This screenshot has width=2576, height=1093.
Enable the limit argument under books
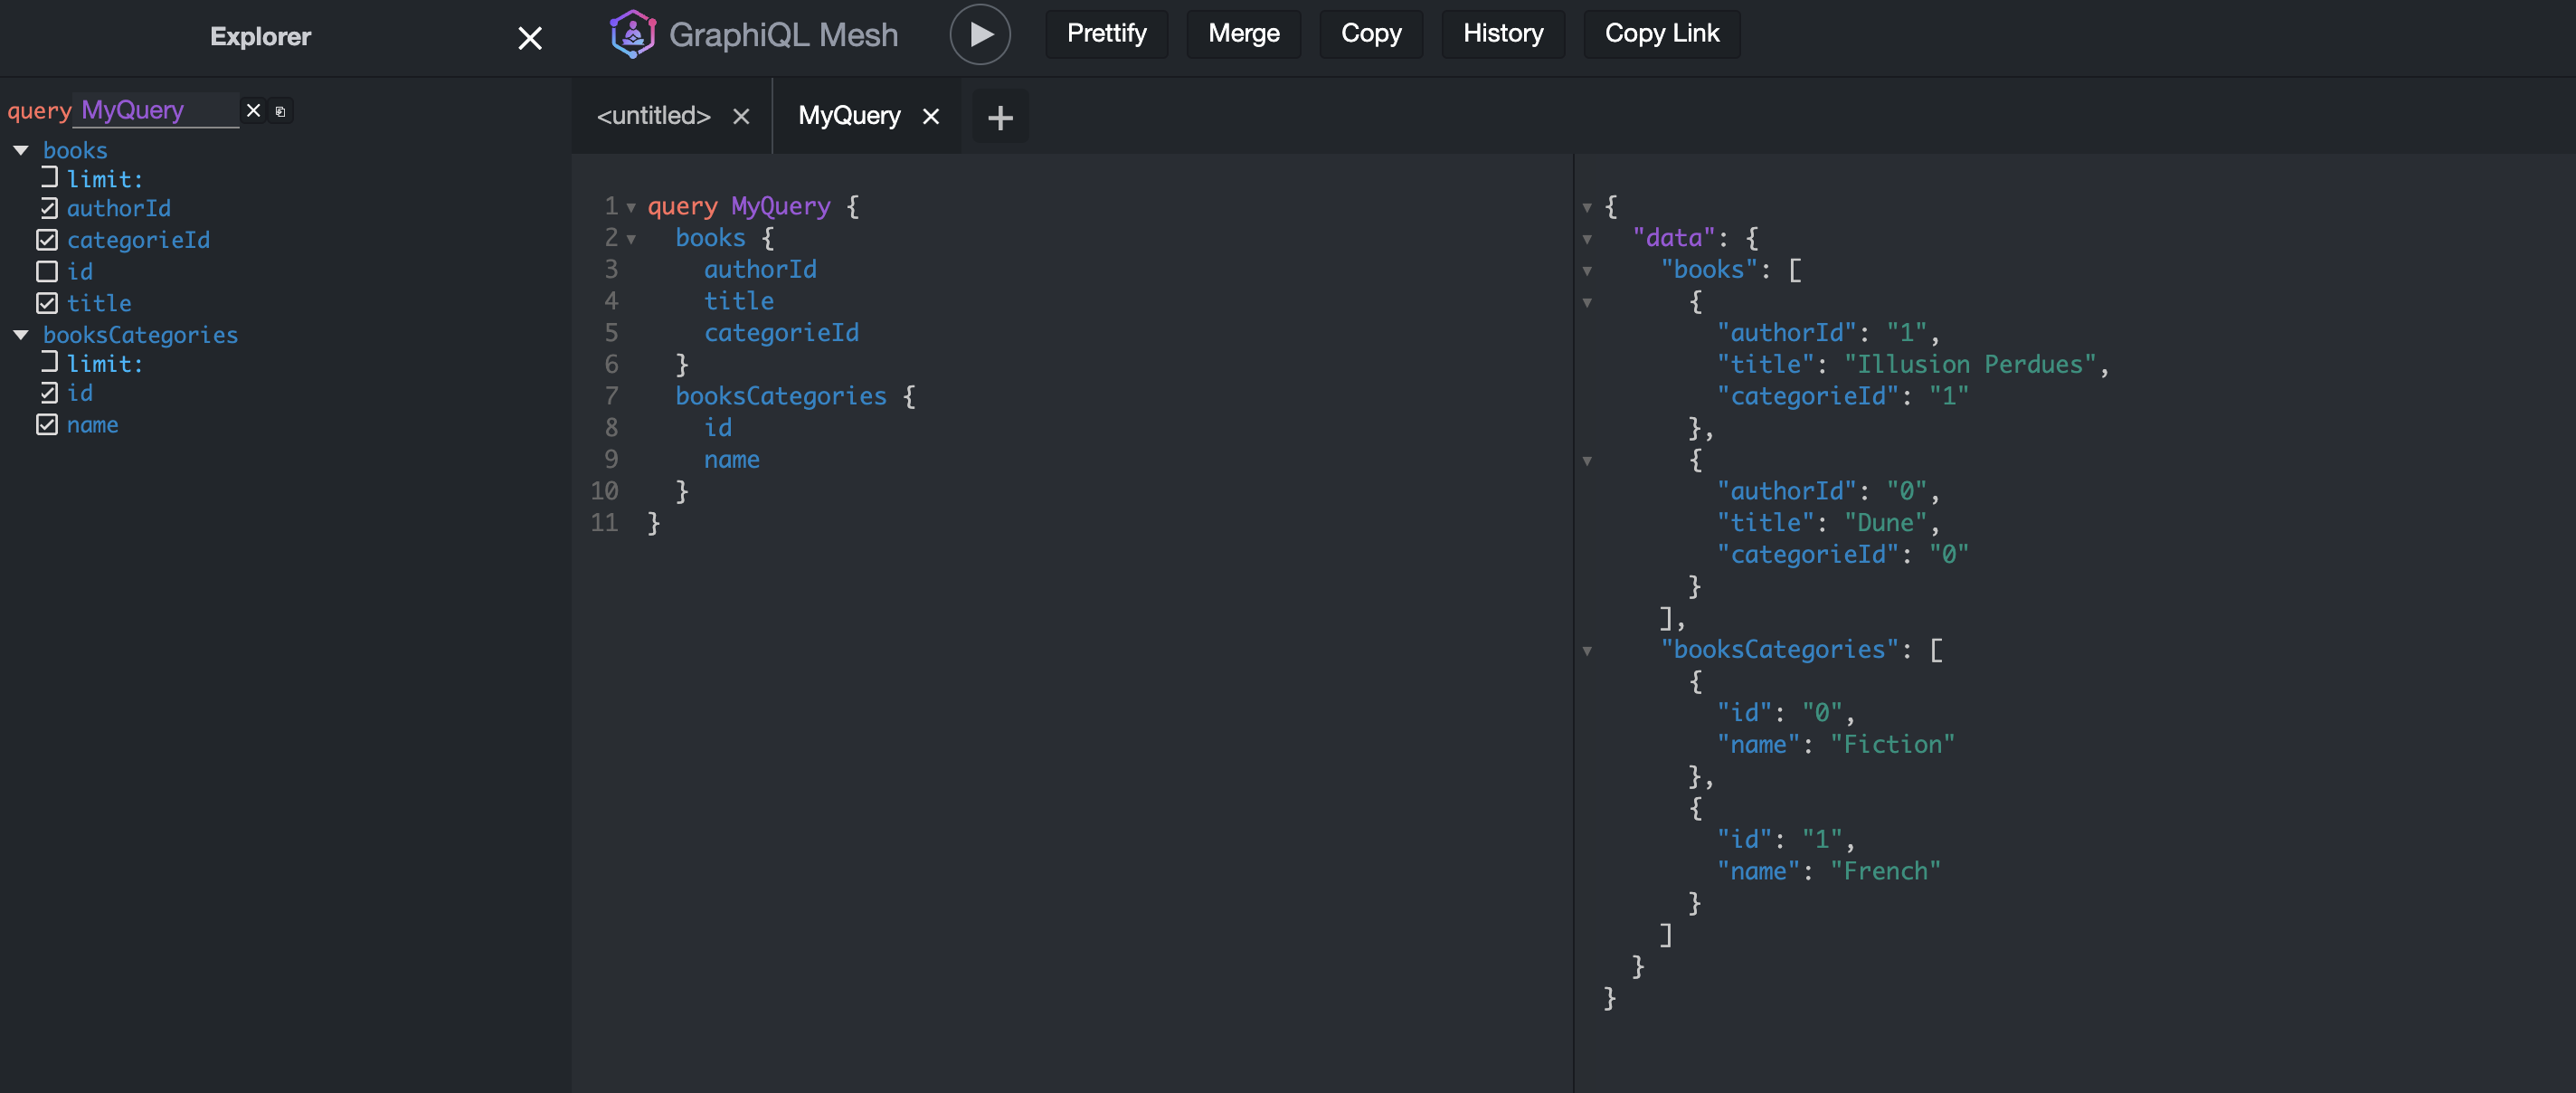(47, 177)
